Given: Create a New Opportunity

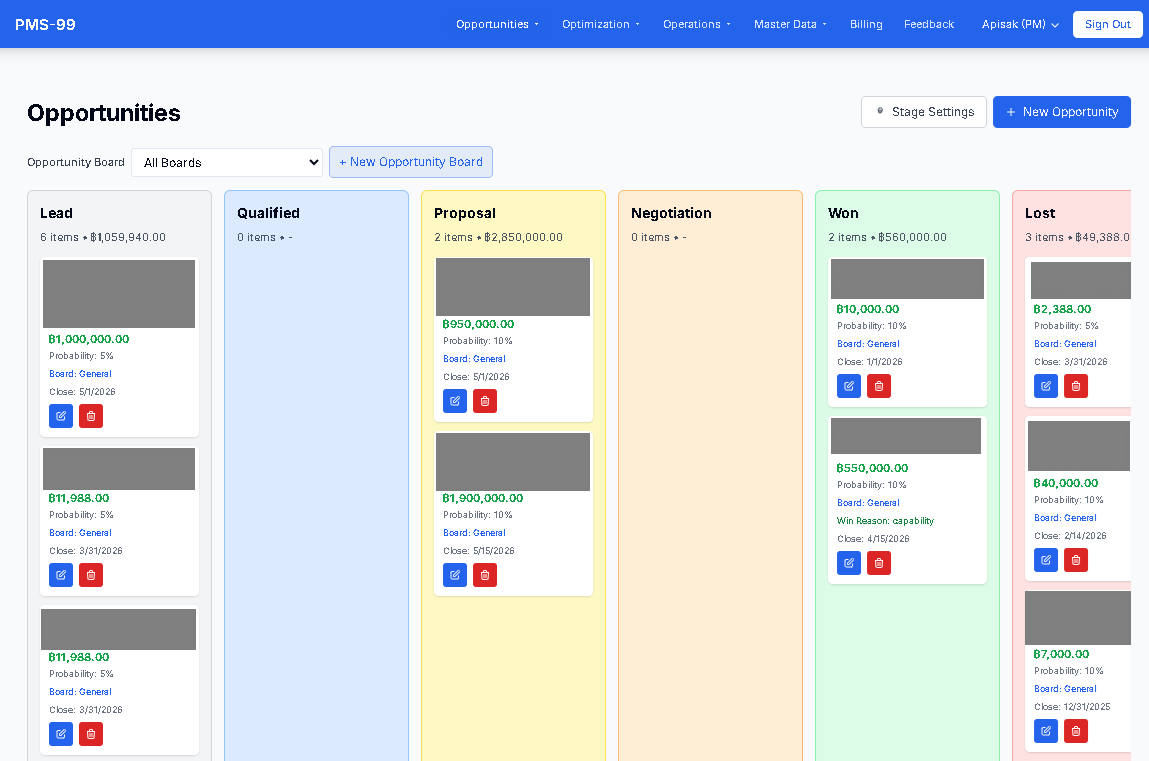Looking at the screenshot, I should click(x=1061, y=112).
